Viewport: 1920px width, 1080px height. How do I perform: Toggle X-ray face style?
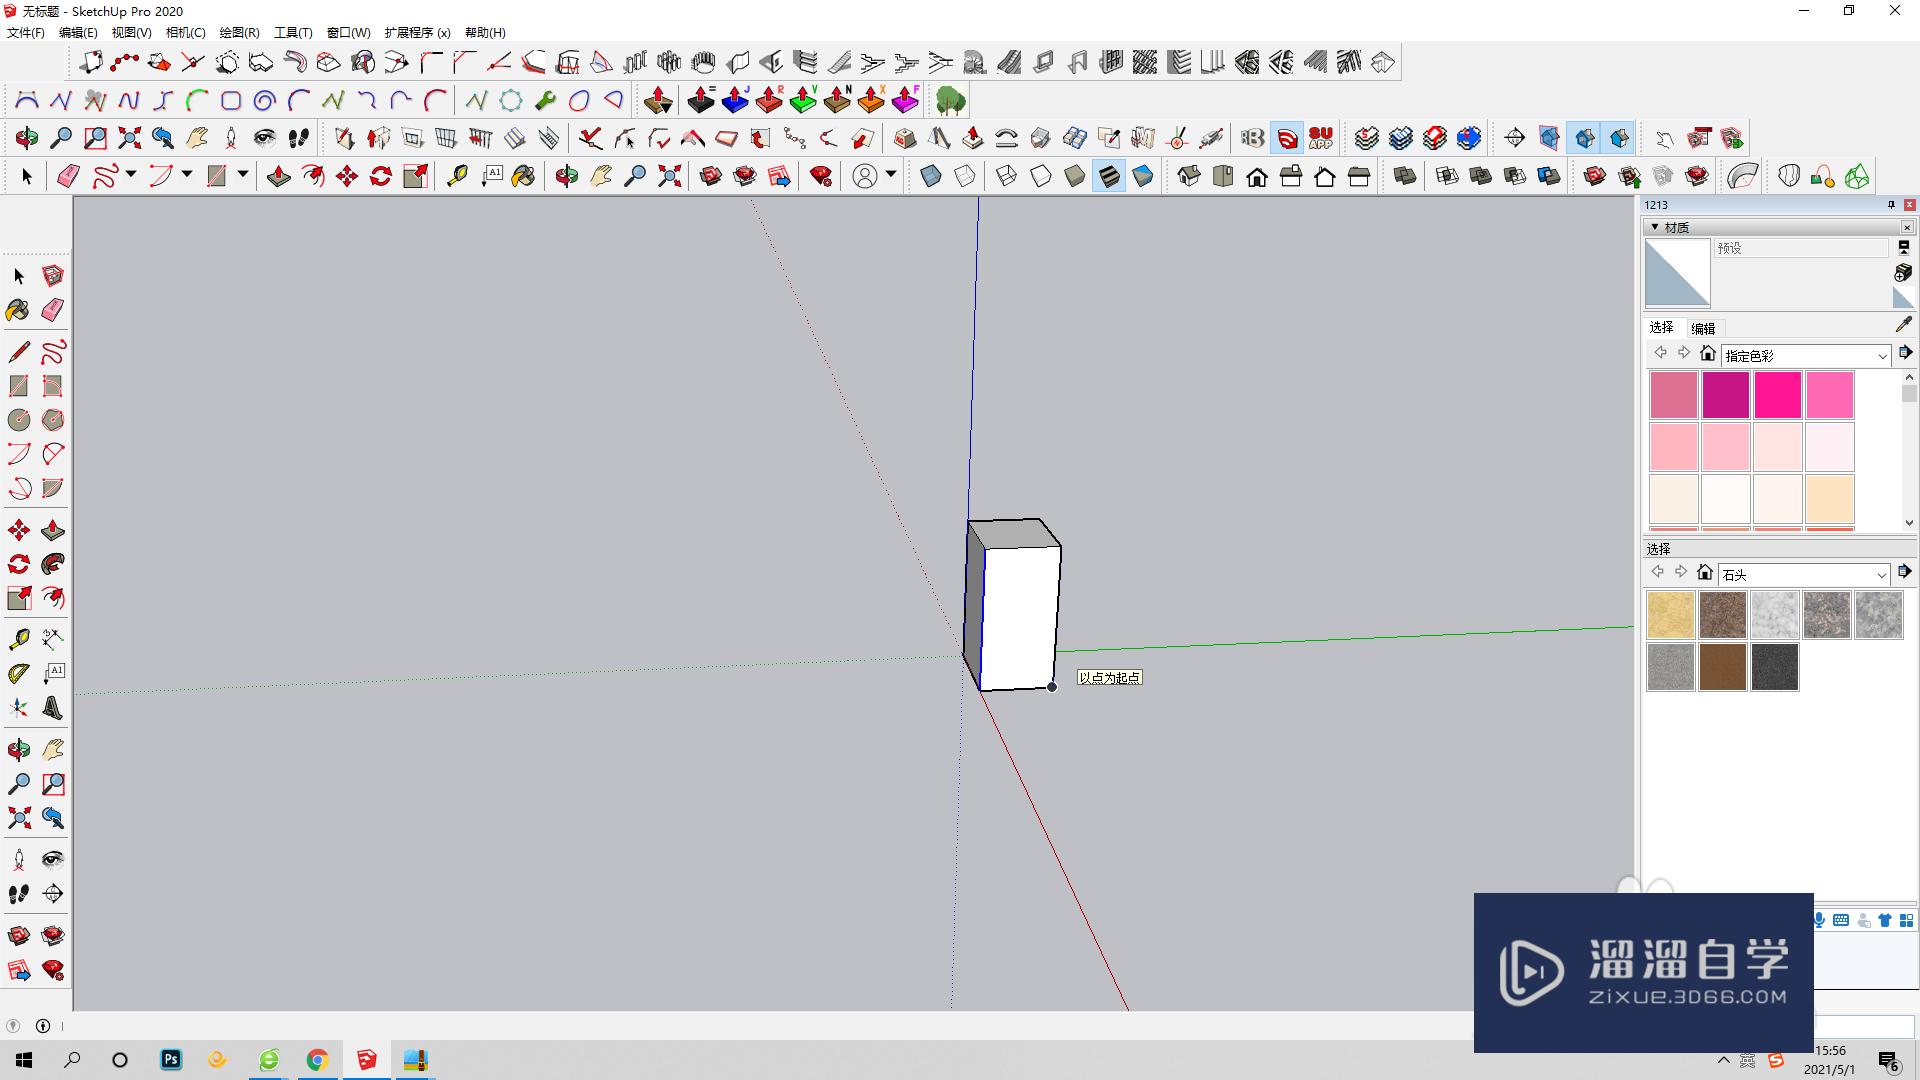click(x=931, y=177)
